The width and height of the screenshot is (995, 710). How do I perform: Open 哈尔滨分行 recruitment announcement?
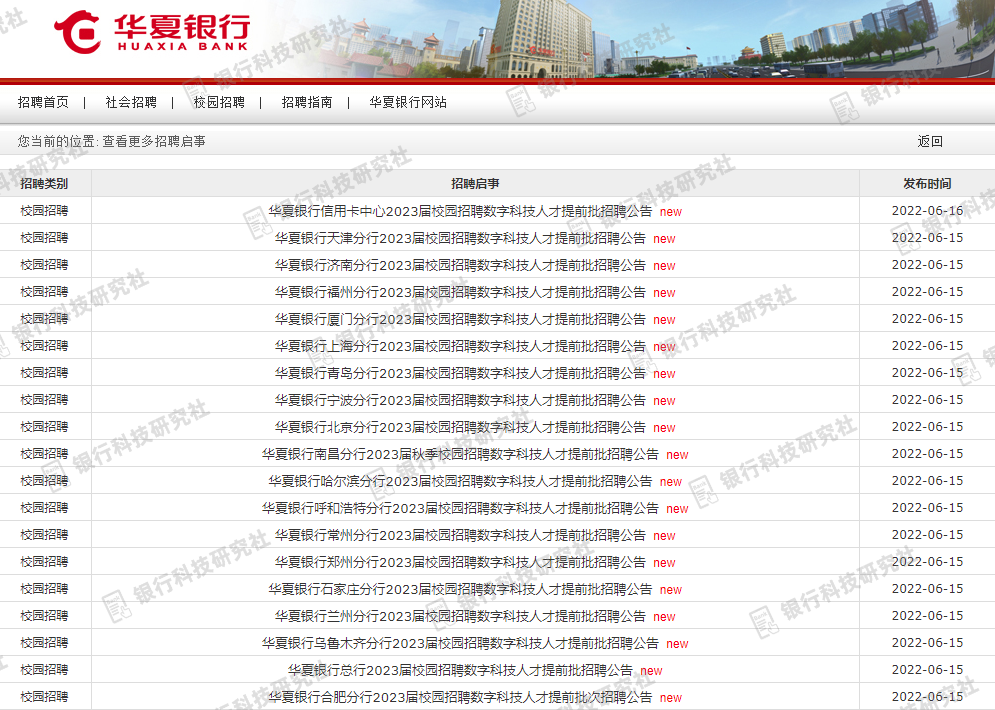point(460,481)
